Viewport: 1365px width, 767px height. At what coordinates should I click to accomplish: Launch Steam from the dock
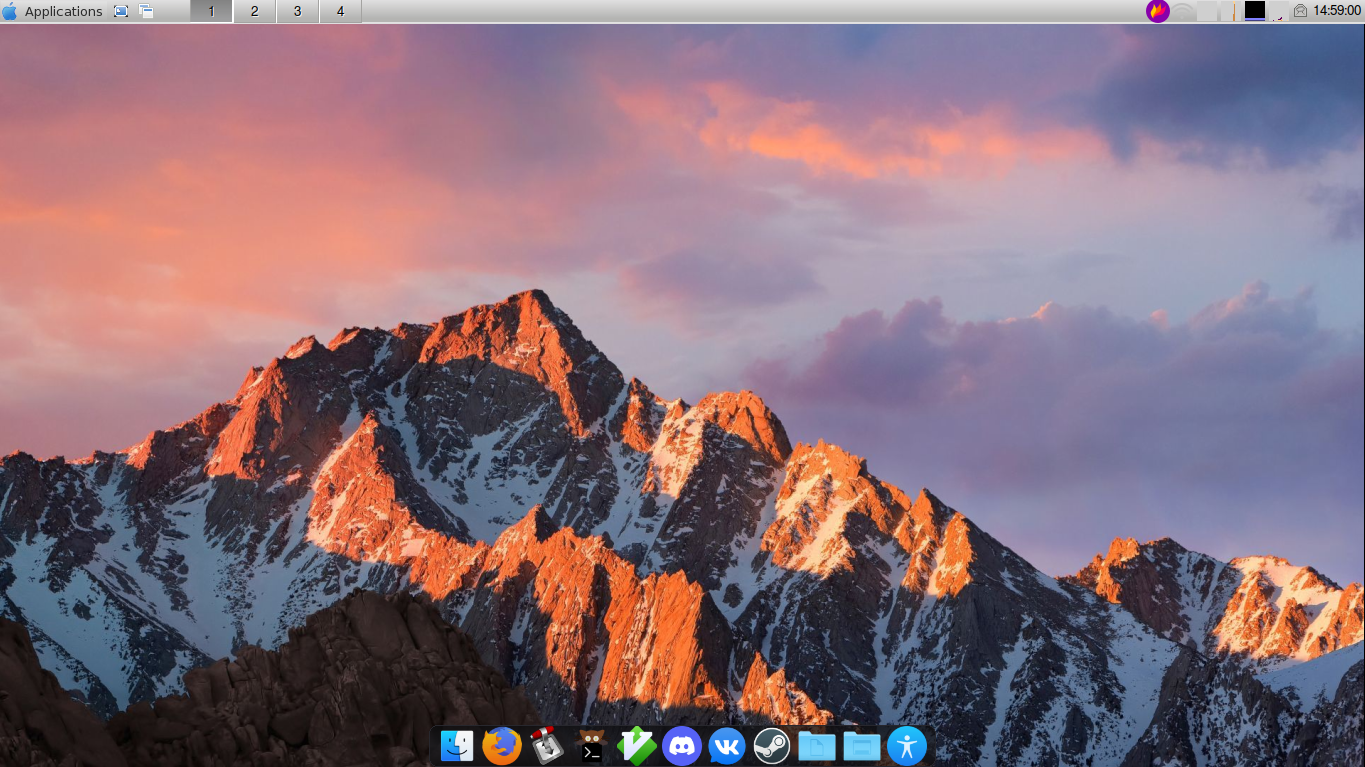[x=772, y=746]
